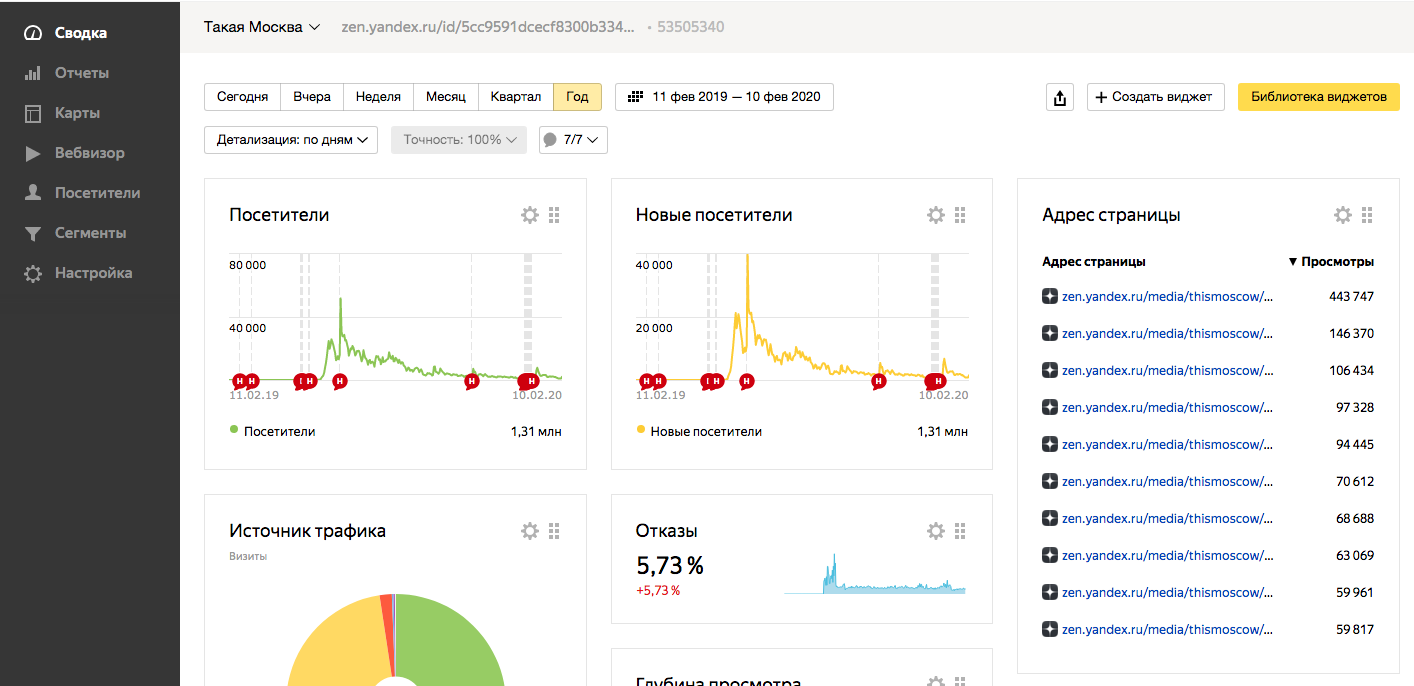
Task: Click the Посетители widget title
Action: tap(279, 215)
